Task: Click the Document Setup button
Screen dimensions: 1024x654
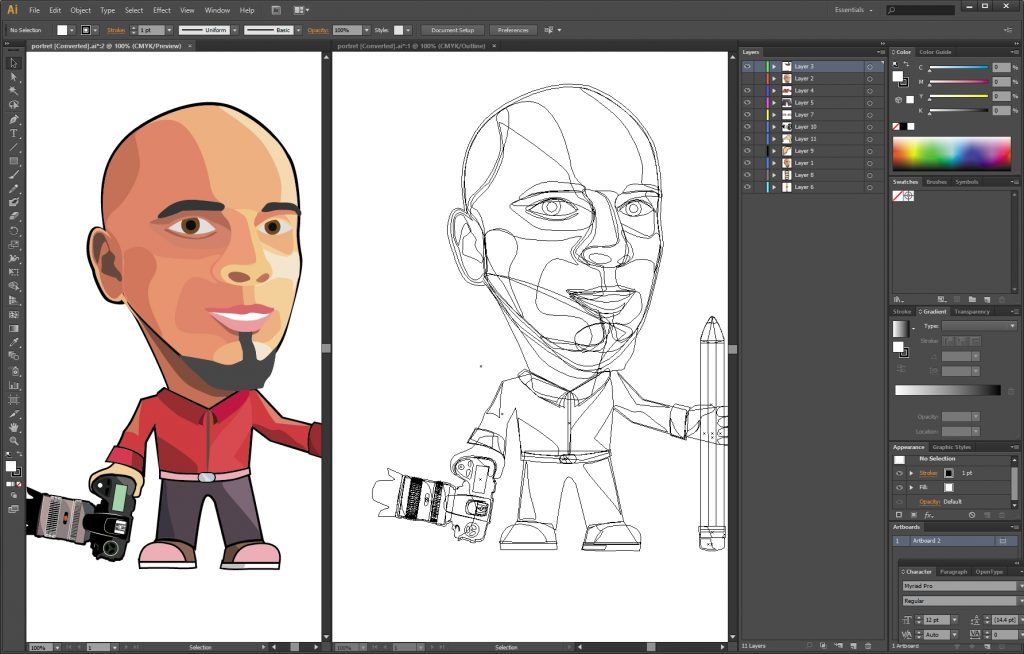Action: click(452, 30)
